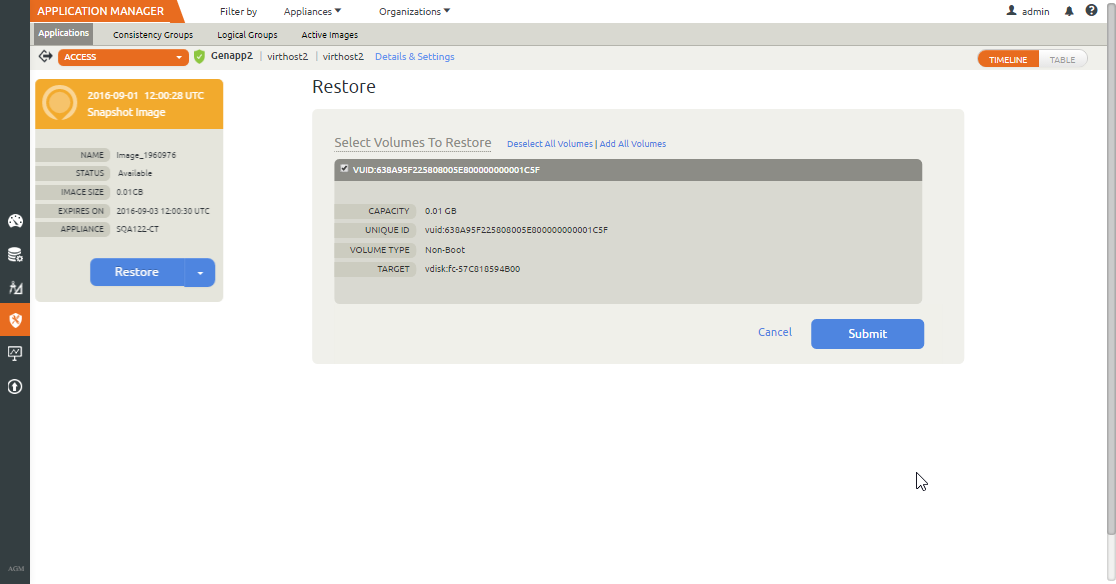Open notifications via the bell icon
Screen dimensions: 1116x584
1068,11
